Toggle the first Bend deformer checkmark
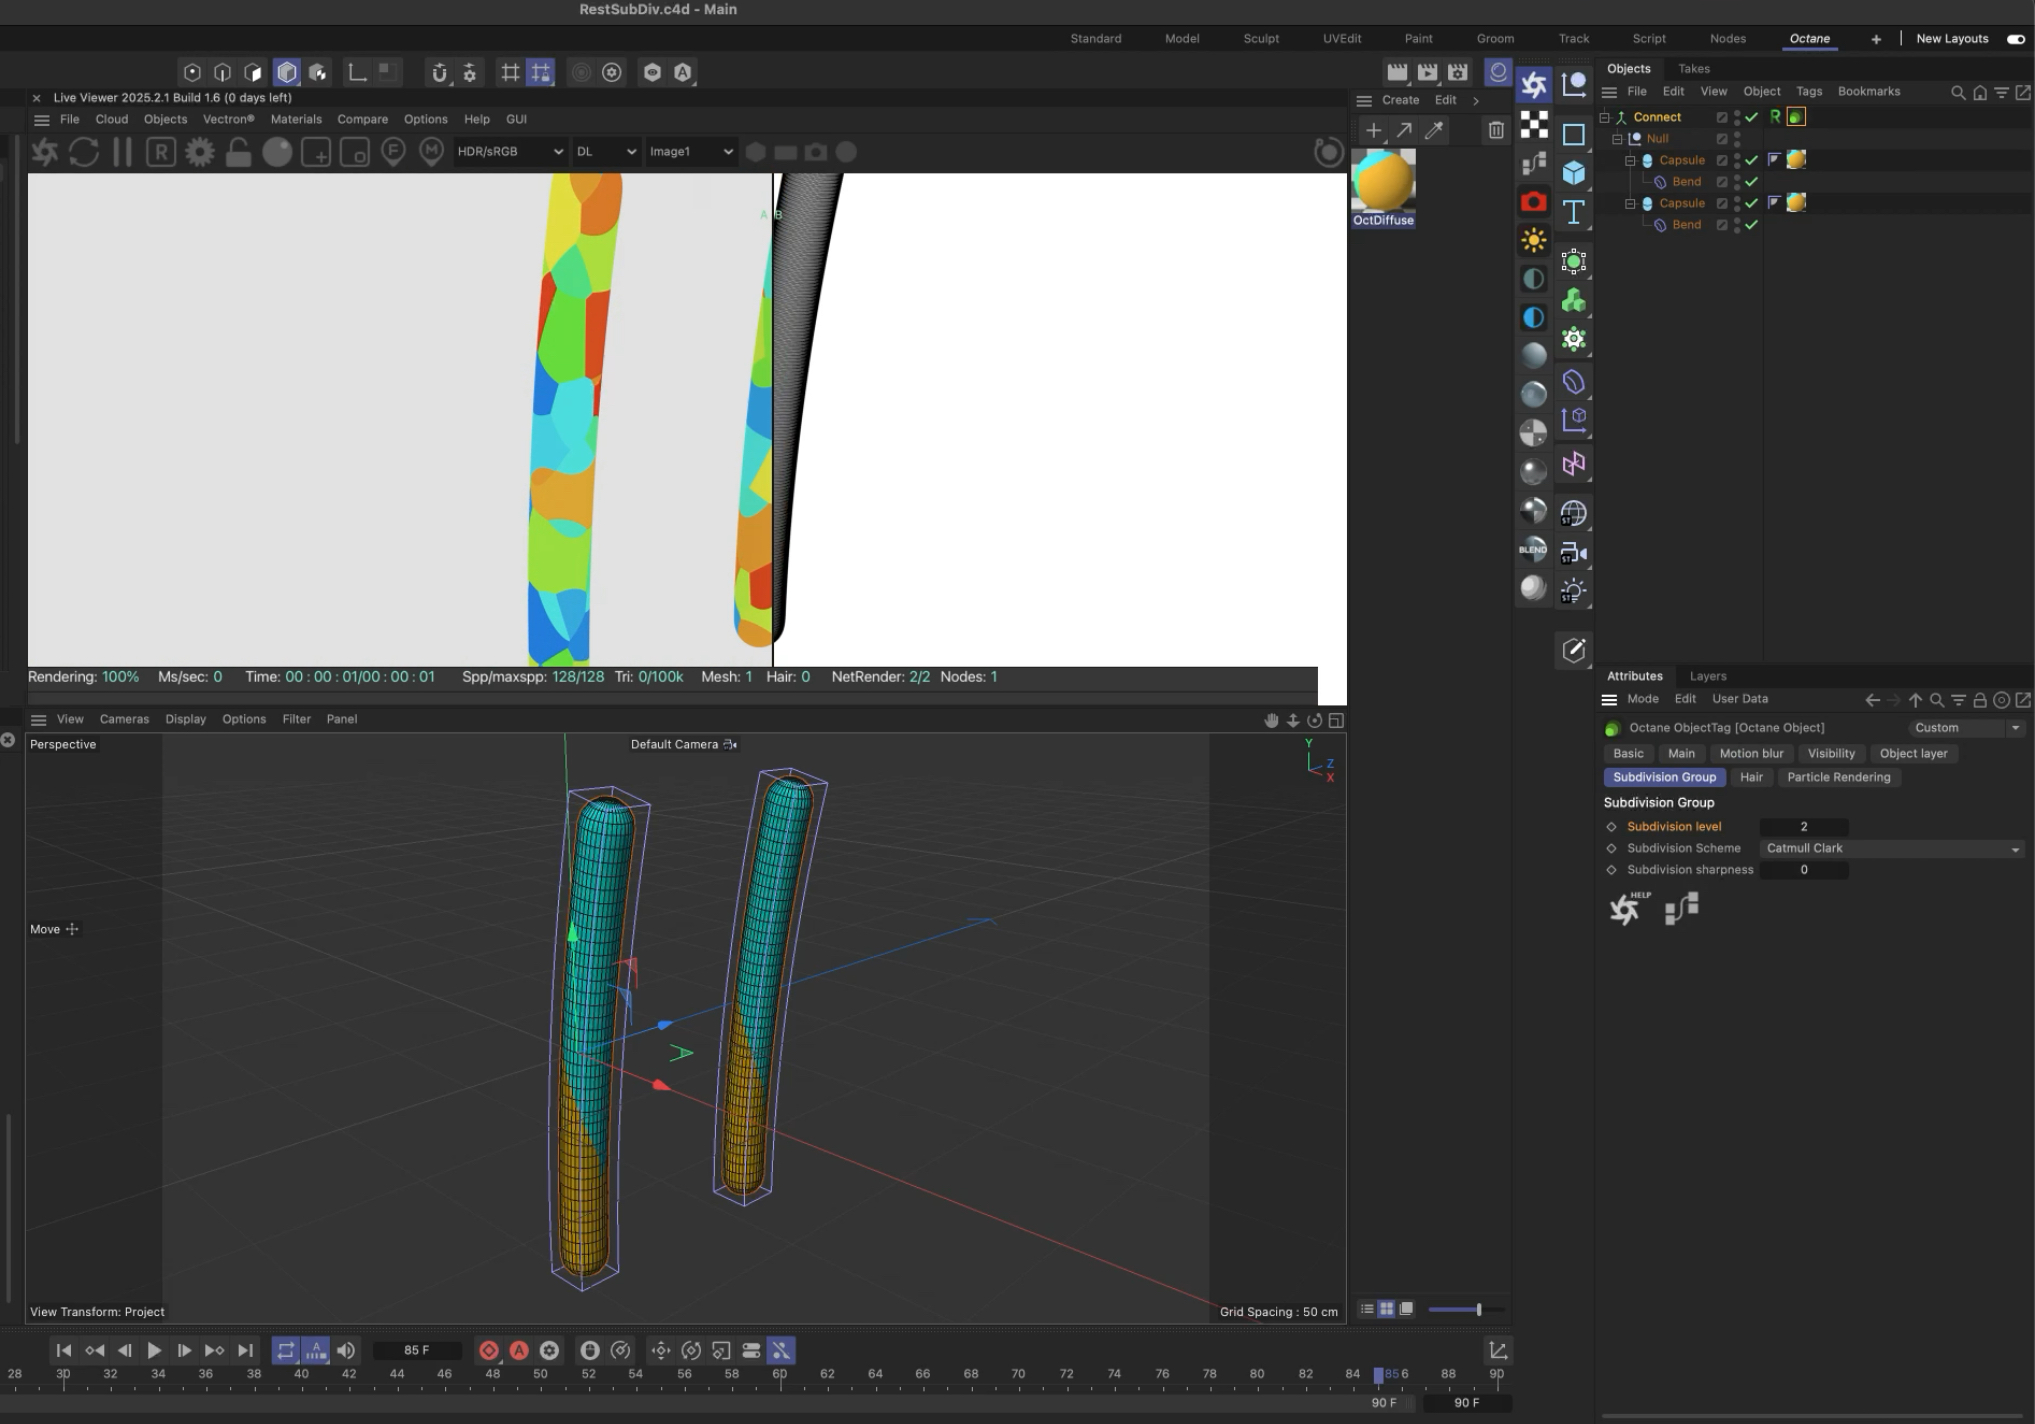 coord(1751,182)
